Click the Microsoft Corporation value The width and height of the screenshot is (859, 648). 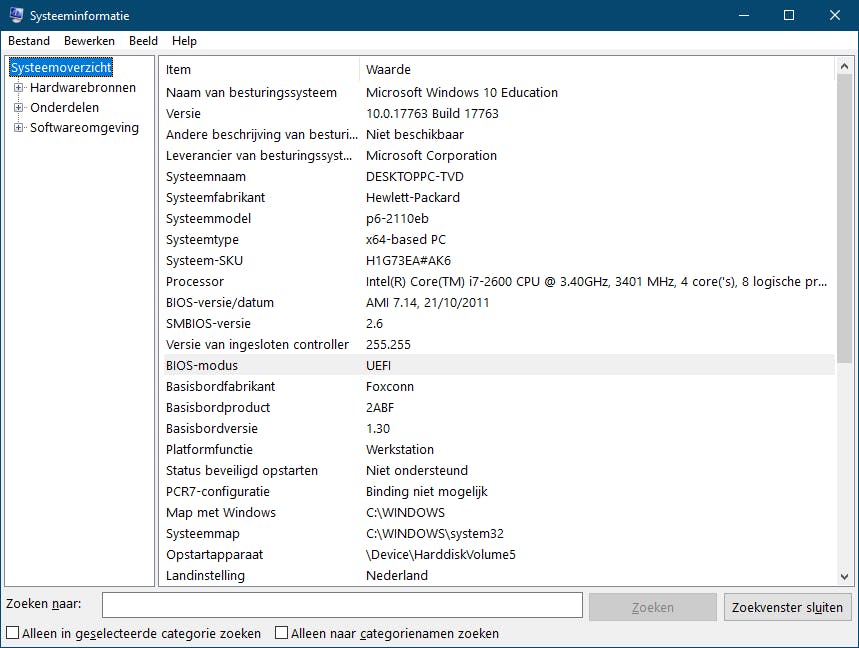[x=432, y=156]
